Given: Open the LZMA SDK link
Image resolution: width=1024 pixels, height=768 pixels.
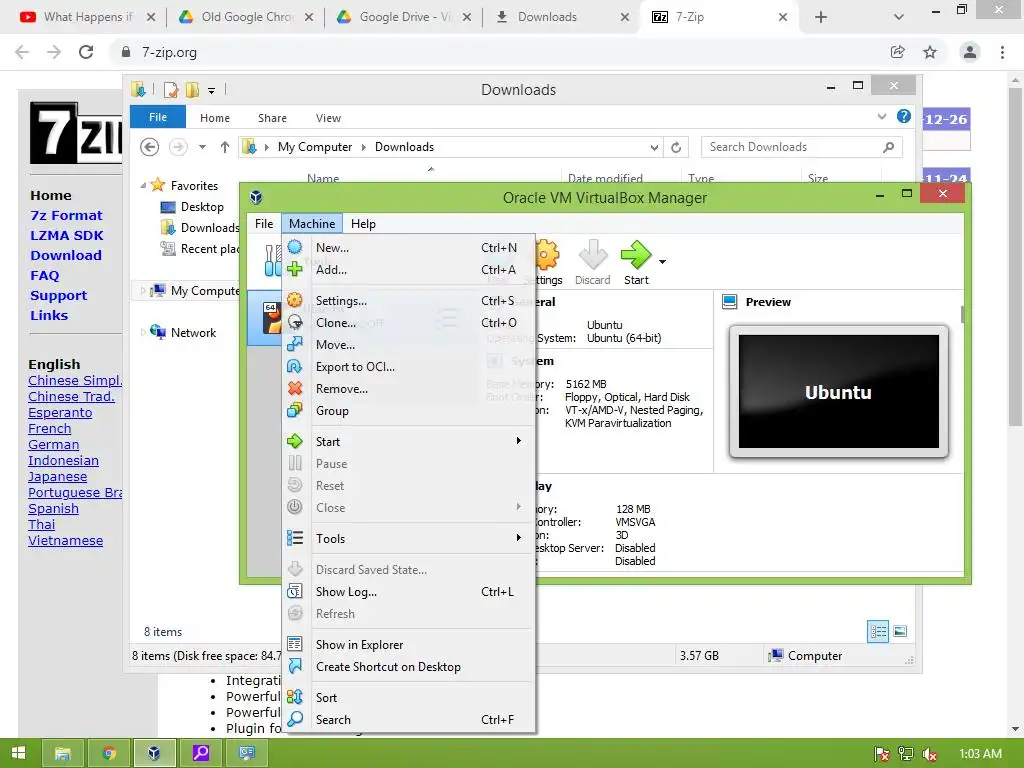Looking at the screenshot, I should 67,235.
